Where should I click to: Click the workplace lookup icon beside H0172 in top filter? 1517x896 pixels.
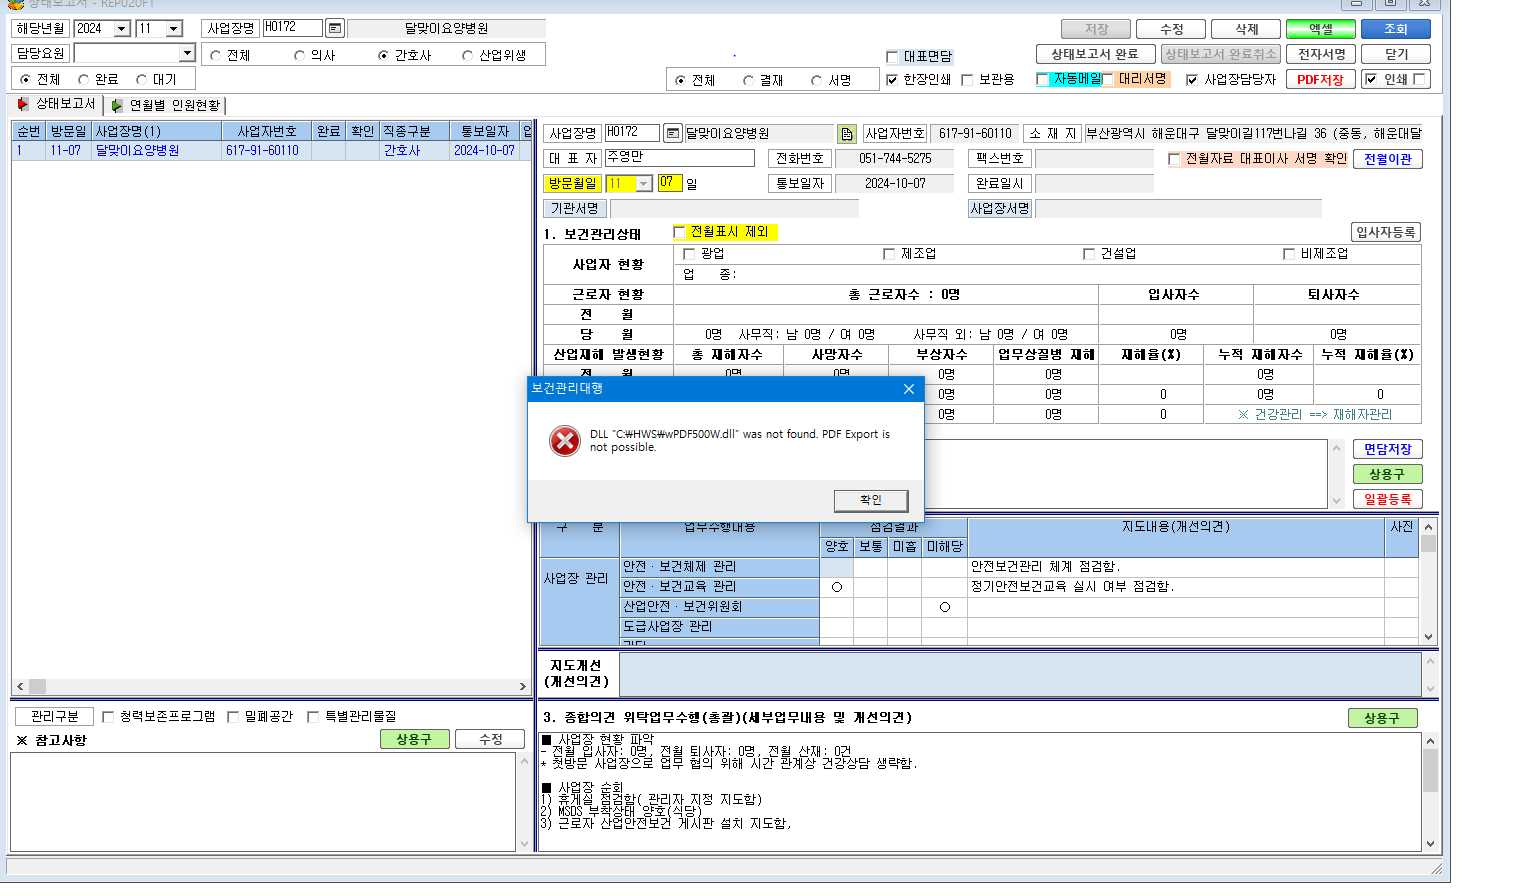tap(334, 28)
